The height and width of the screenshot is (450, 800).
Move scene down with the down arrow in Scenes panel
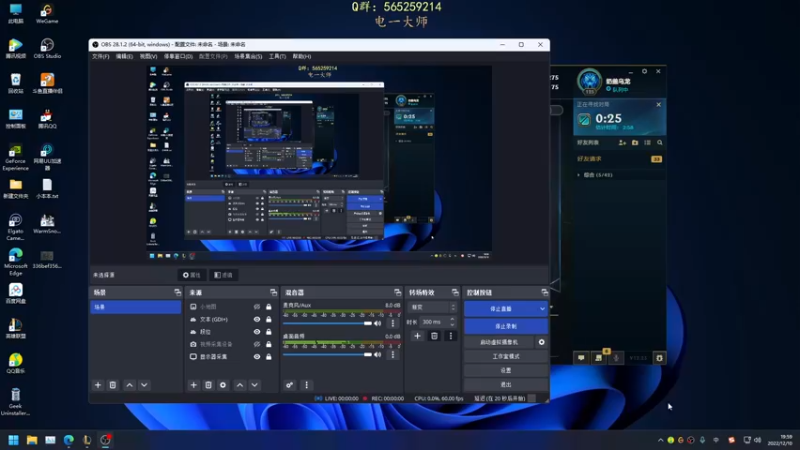pyautogui.click(x=144, y=385)
